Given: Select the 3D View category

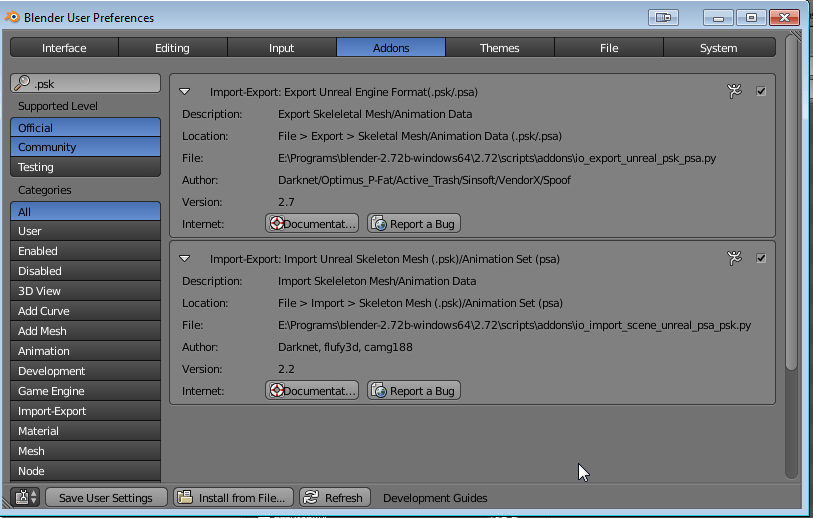Looking at the screenshot, I should pos(86,291).
